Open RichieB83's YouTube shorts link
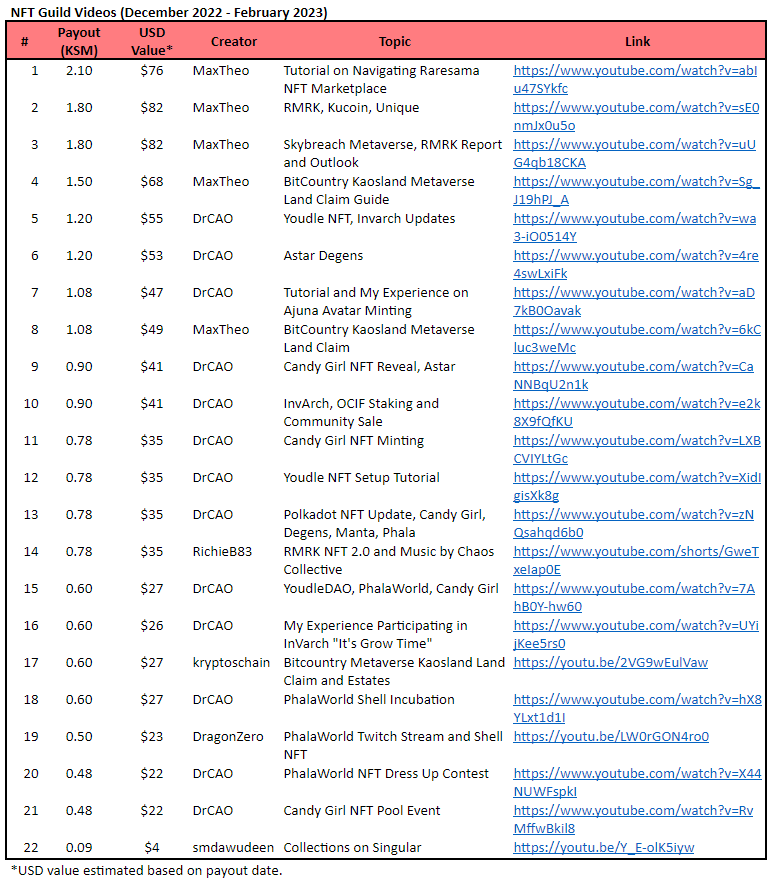 coord(636,561)
